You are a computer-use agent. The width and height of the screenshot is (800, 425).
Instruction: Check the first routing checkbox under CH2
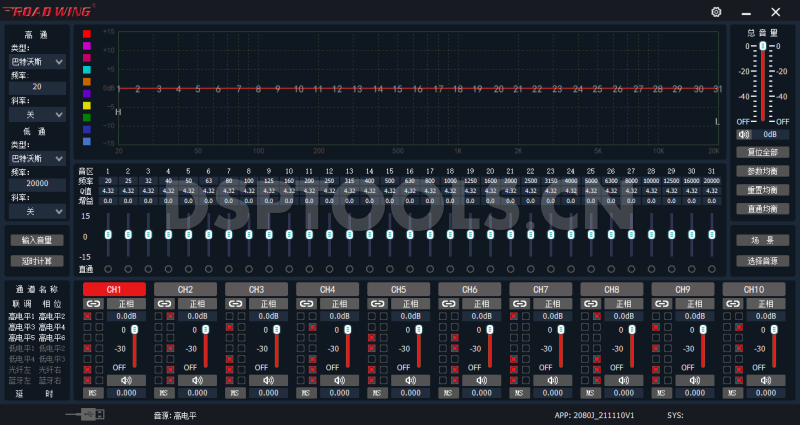click(157, 316)
